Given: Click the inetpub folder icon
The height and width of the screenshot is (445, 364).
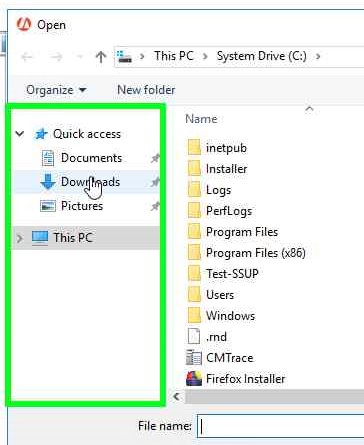Looking at the screenshot, I should 194,148.
